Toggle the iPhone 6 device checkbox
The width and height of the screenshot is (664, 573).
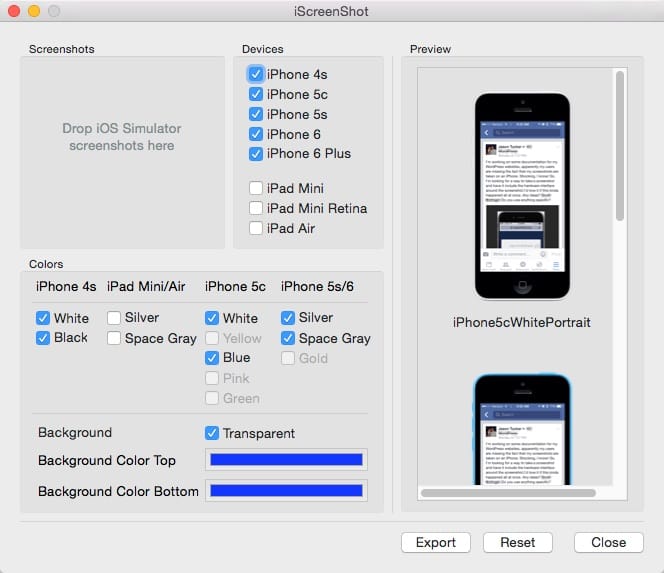coord(255,134)
